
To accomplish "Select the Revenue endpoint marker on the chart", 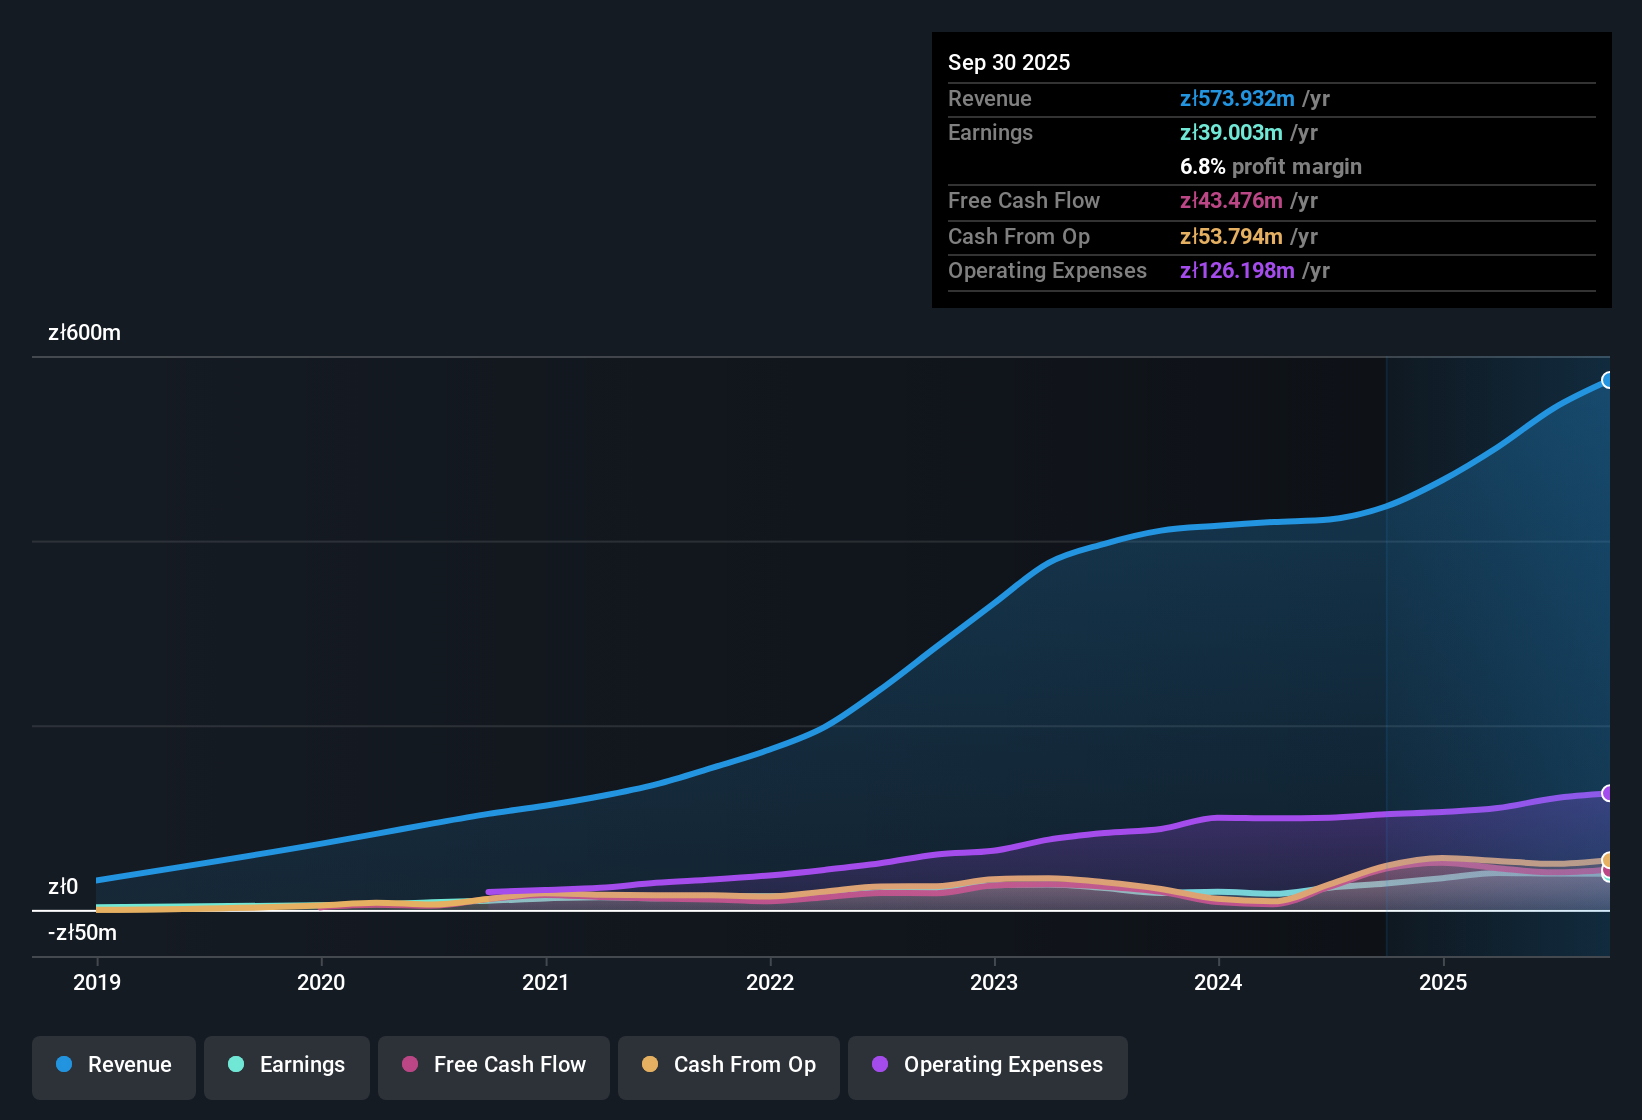I will (1608, 380).
